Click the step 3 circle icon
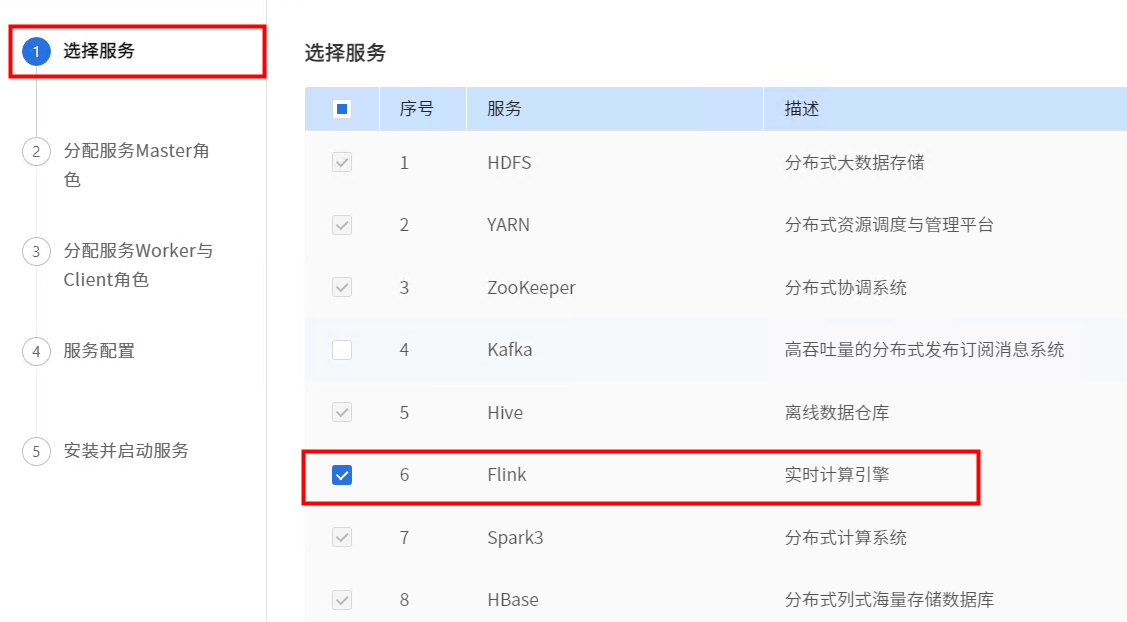1127x622 pixels. [x=36, y=252]
